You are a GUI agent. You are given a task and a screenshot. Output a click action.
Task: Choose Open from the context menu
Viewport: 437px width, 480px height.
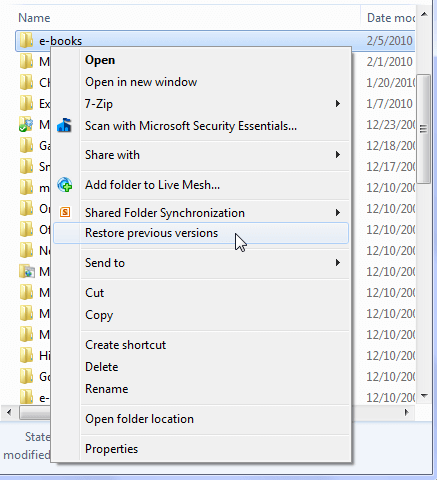tap(201, 60)
